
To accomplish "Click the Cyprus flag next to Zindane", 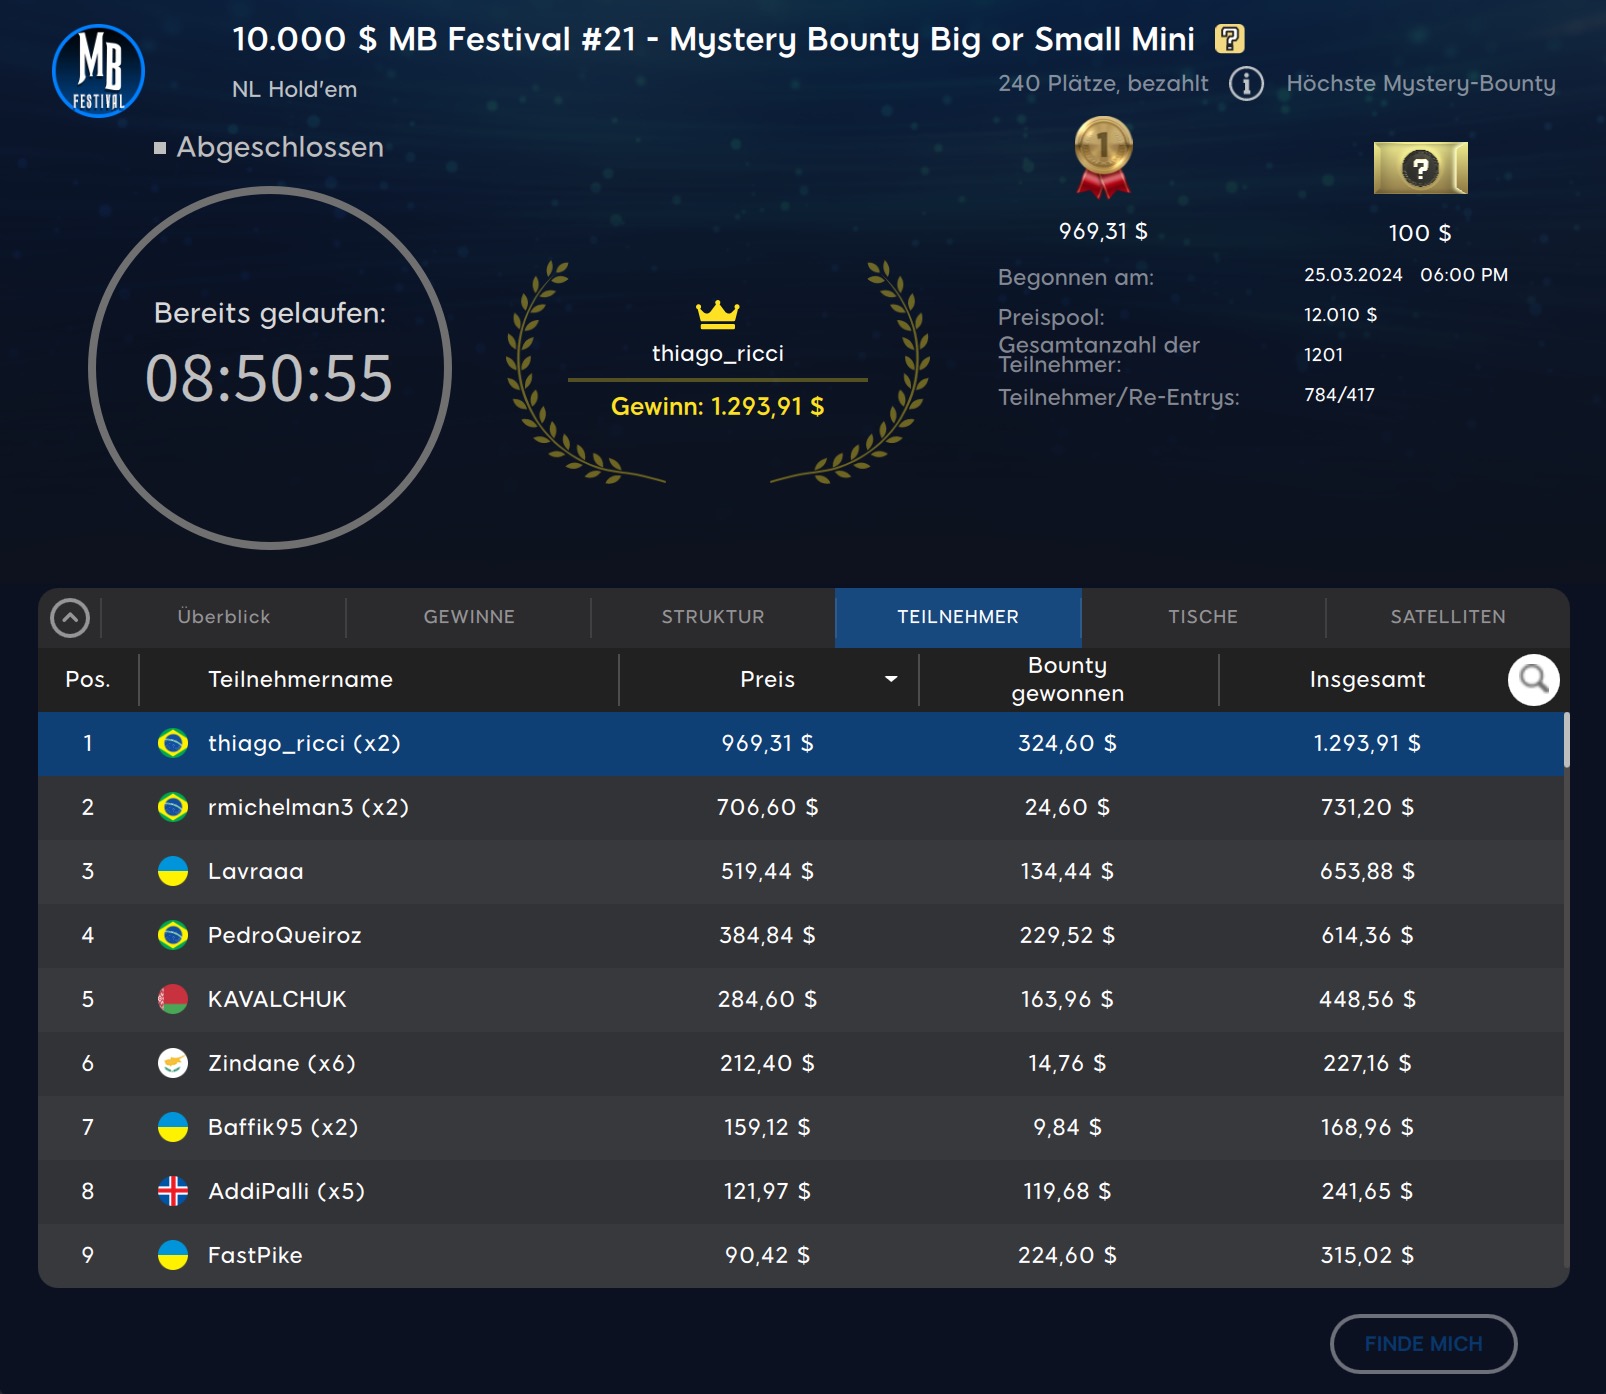I will pyautogui.click(x=173, y=1063).
